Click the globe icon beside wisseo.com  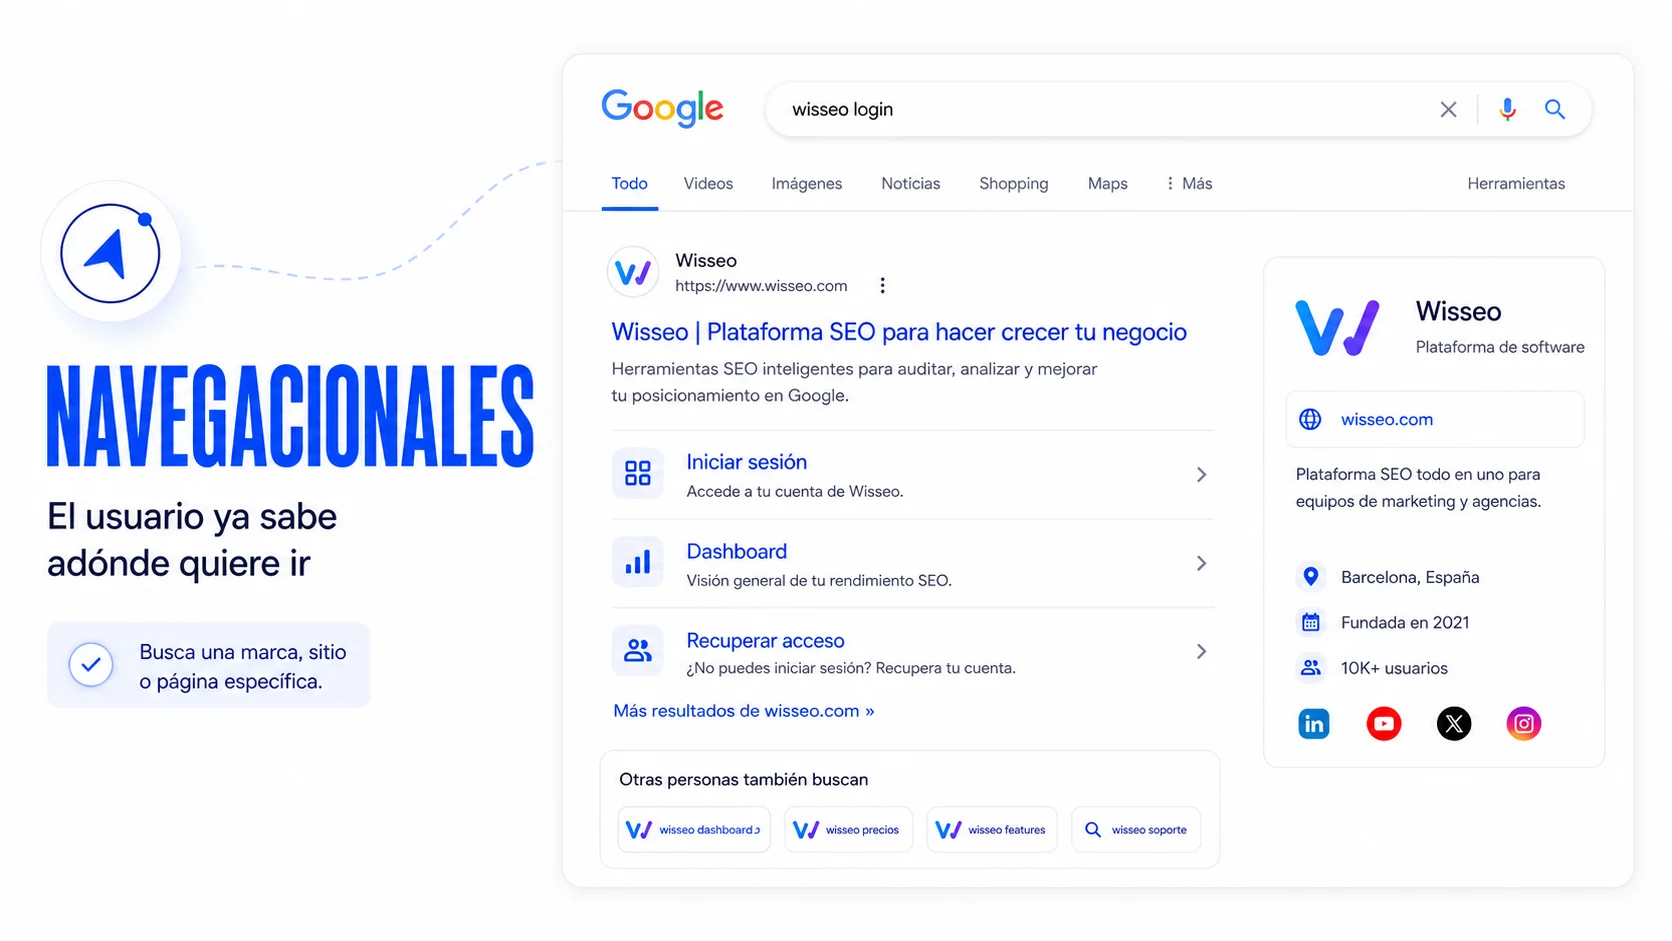1310,419
